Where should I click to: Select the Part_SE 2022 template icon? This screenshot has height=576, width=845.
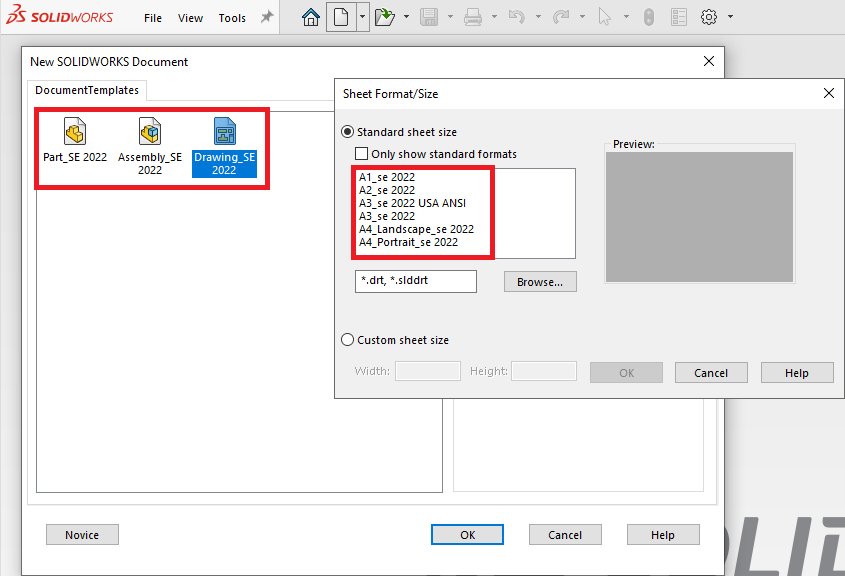tap(75, 132)
